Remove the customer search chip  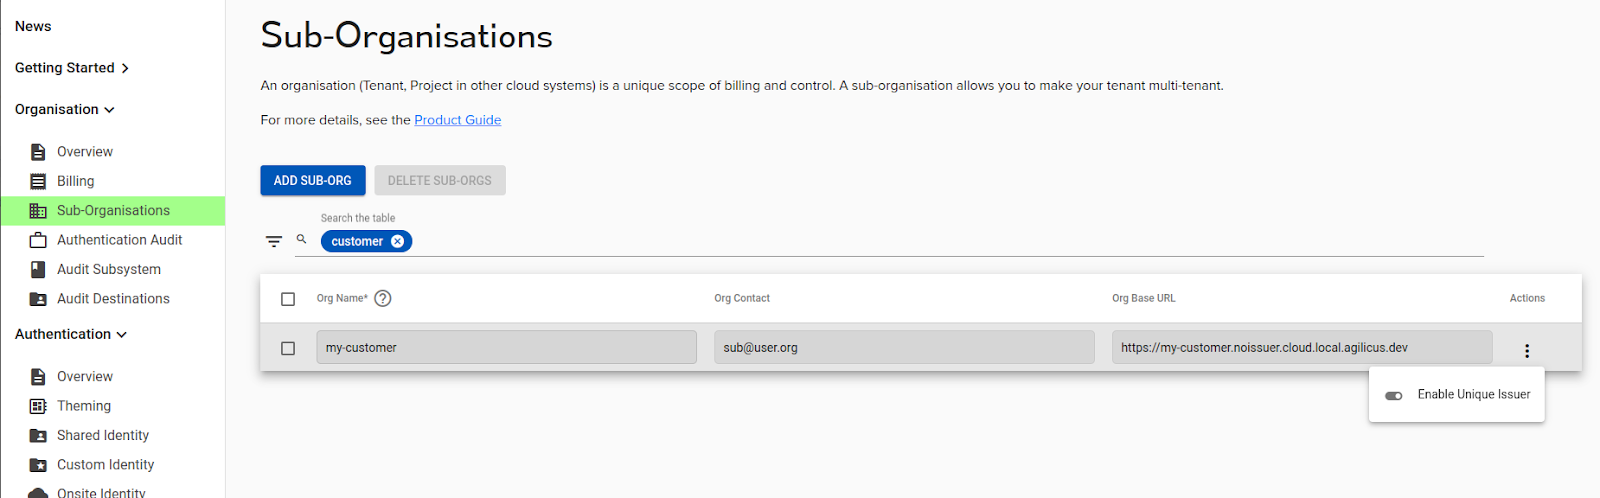[x=397, y=241]
